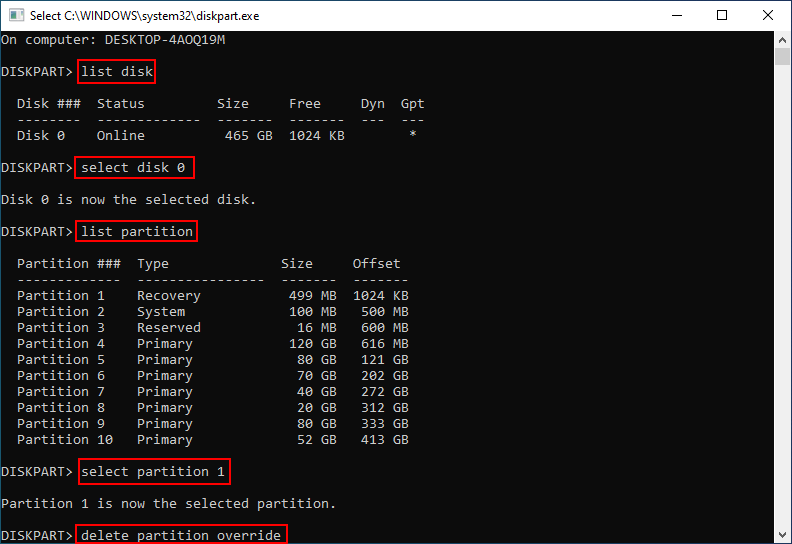Image resolution: width=792 pixels, height=544 pixels.
Task: Click the '413 GB' offset value
Action: (x=385, y=440)
